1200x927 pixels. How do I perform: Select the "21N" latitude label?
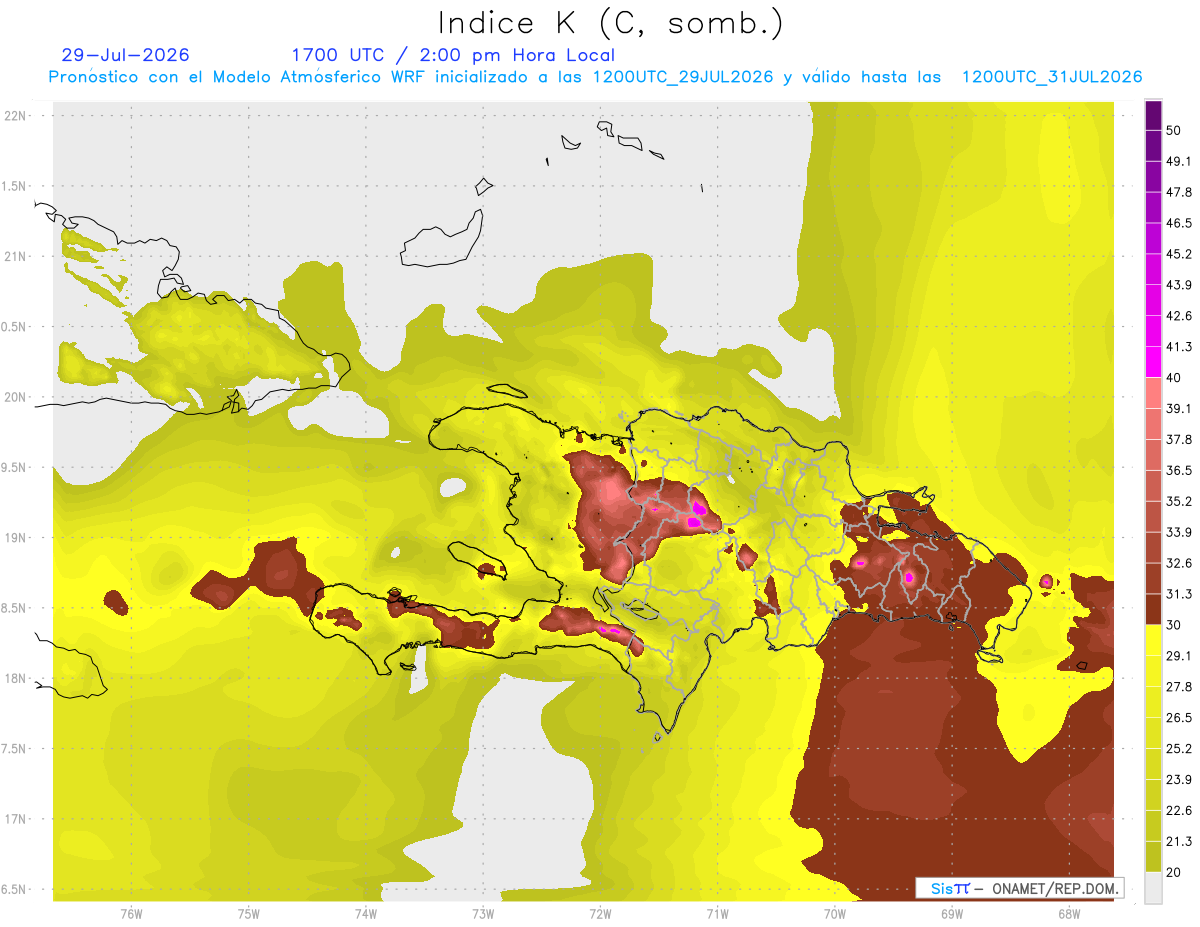tap(15, 256)
